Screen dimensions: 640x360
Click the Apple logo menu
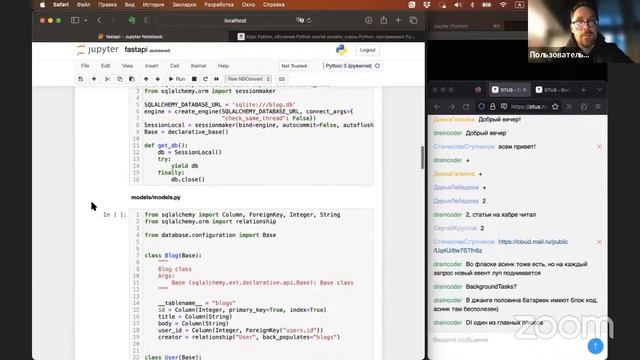pos(42,5)
